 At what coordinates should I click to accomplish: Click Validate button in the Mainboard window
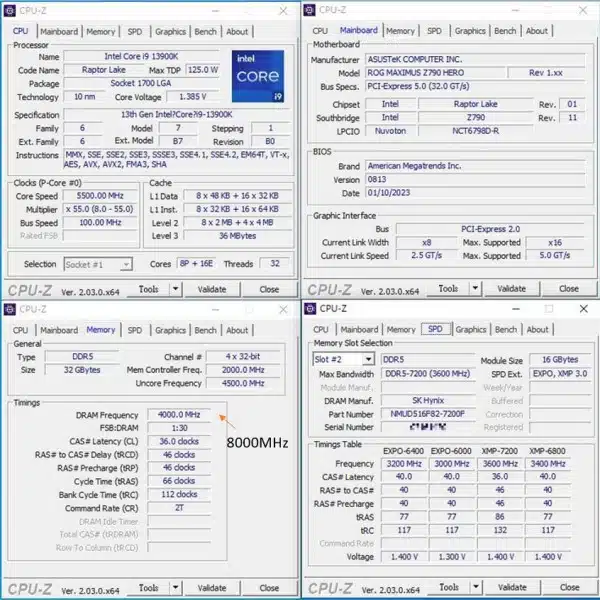point(512,289)
